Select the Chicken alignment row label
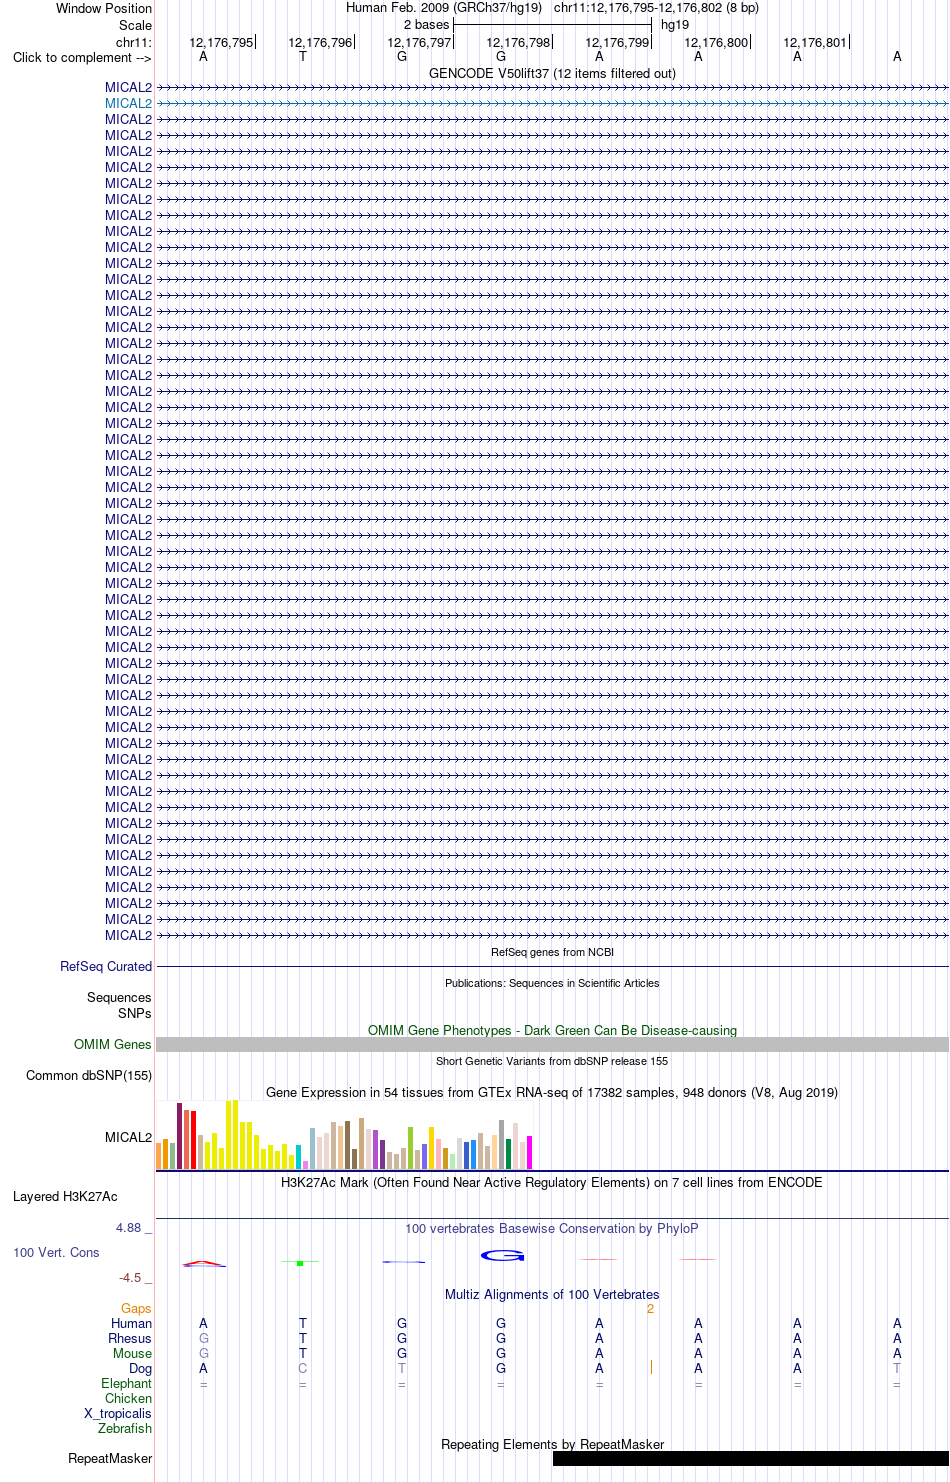 [129, 1398]
